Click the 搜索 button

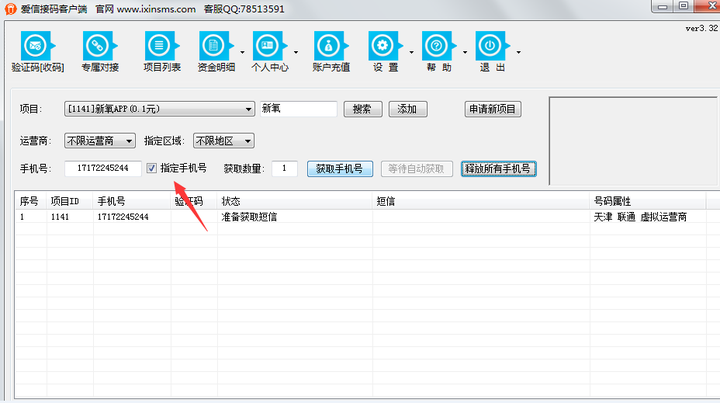[x=363, y=109]
